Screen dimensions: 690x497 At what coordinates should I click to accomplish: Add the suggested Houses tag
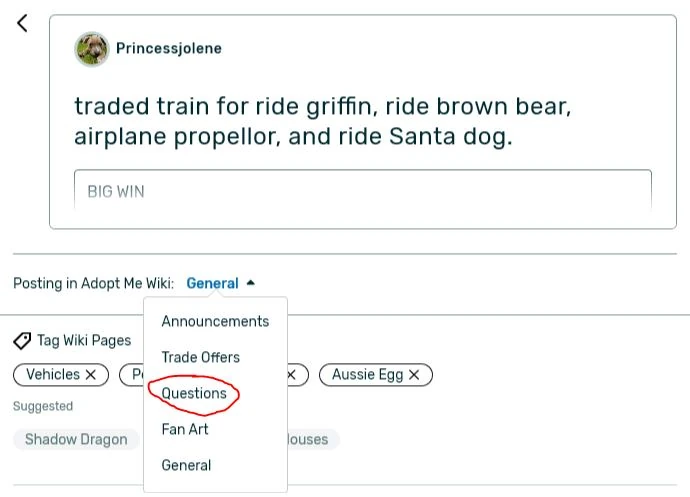[x=311, y=439]
